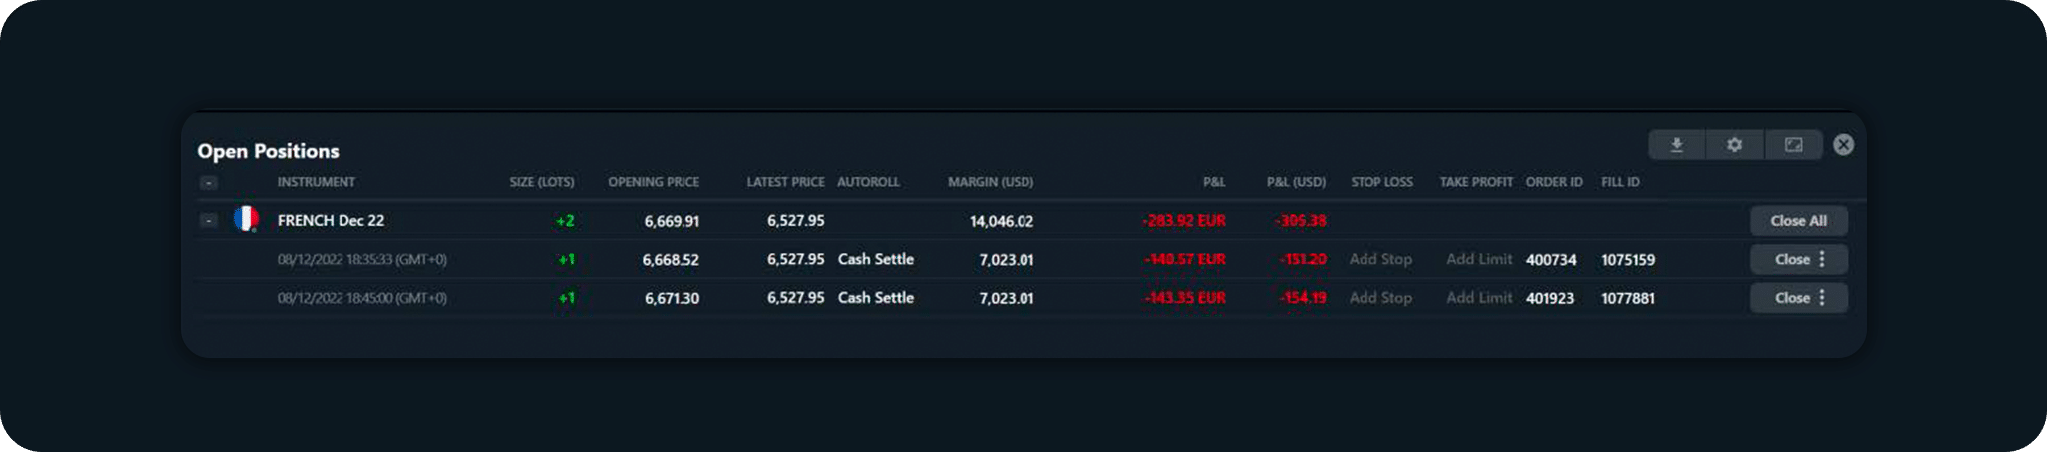Sort by the Instrument column header
2048x452 pixels.
316,182
